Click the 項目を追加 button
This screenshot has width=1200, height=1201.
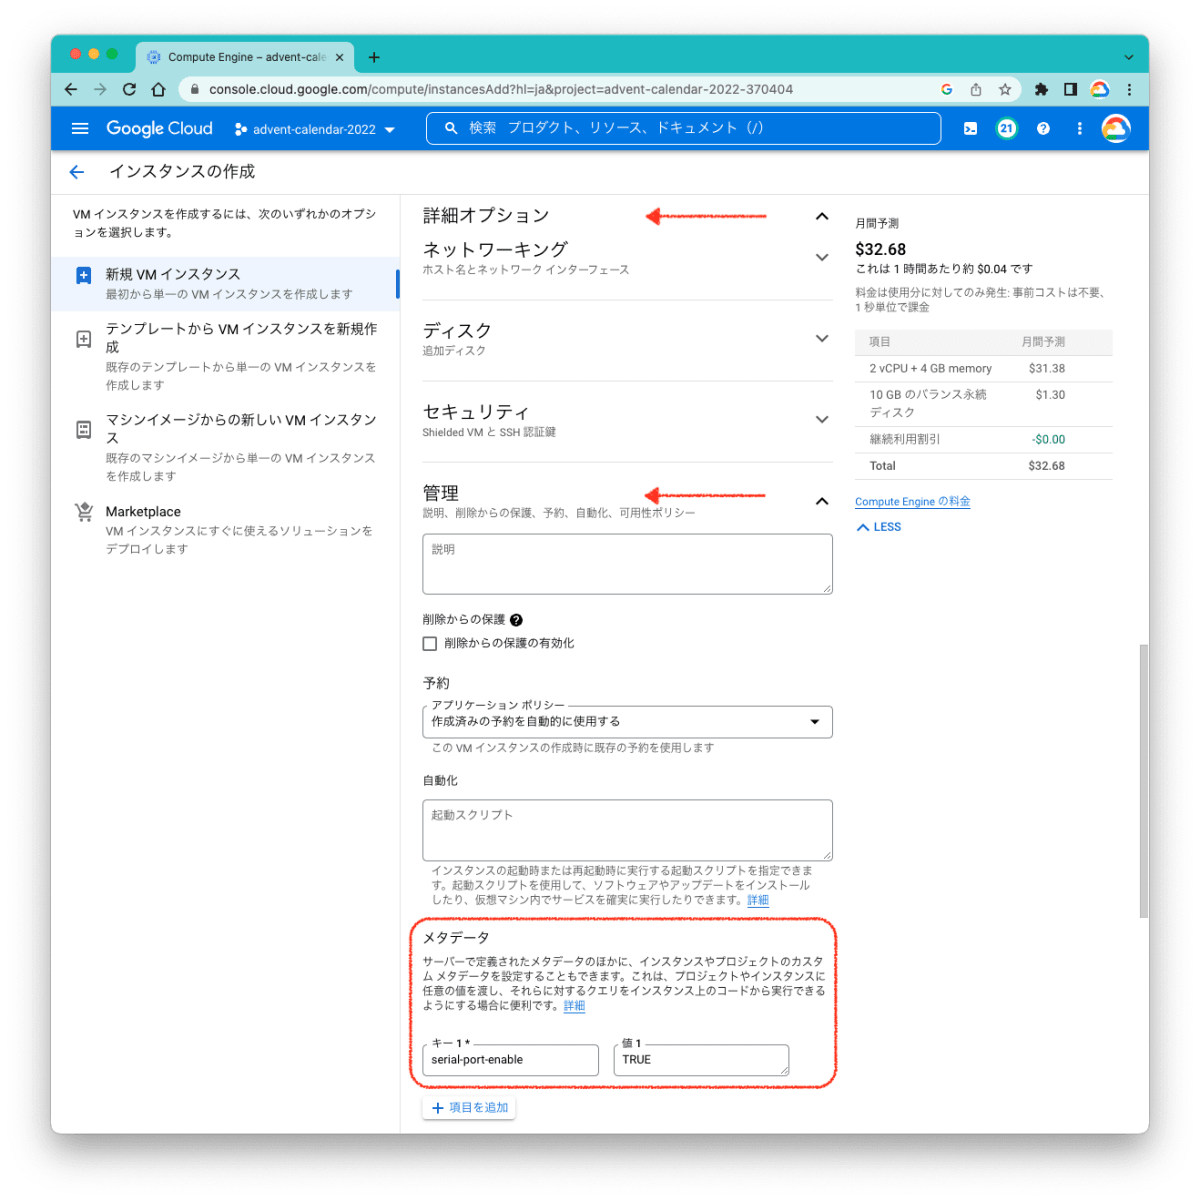tap(469, 1108)
